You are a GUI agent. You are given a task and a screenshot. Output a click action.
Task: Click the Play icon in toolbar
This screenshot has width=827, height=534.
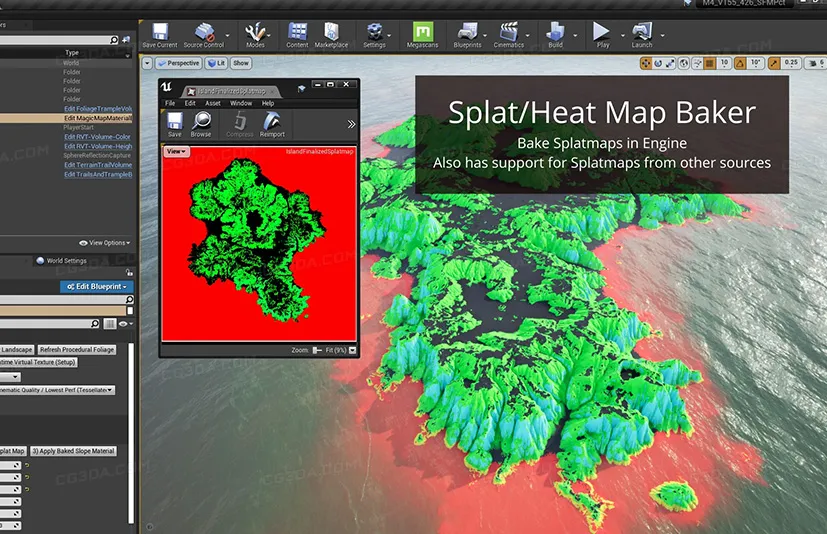coord(602,35)
